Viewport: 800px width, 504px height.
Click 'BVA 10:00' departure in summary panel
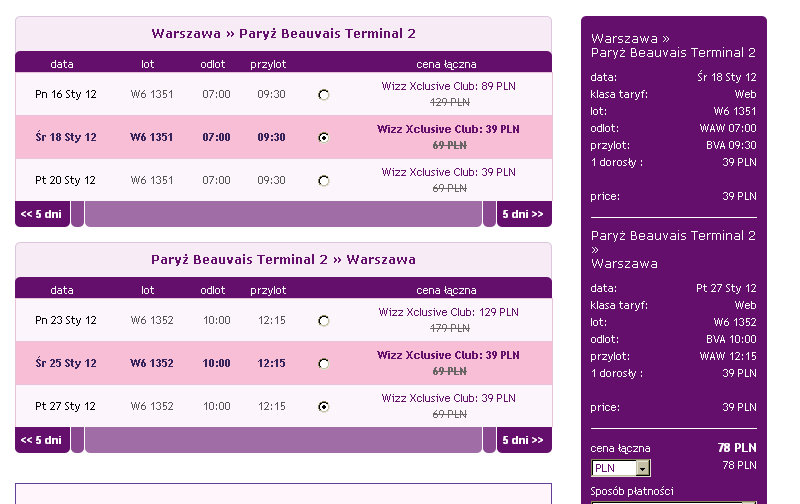[x=731, y=339]
